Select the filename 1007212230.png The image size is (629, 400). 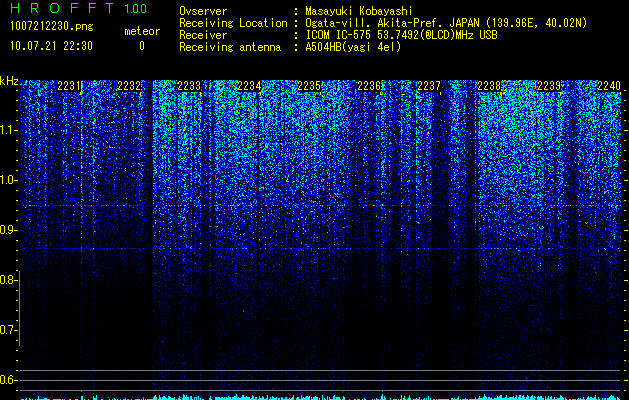(x=52, y=27)
